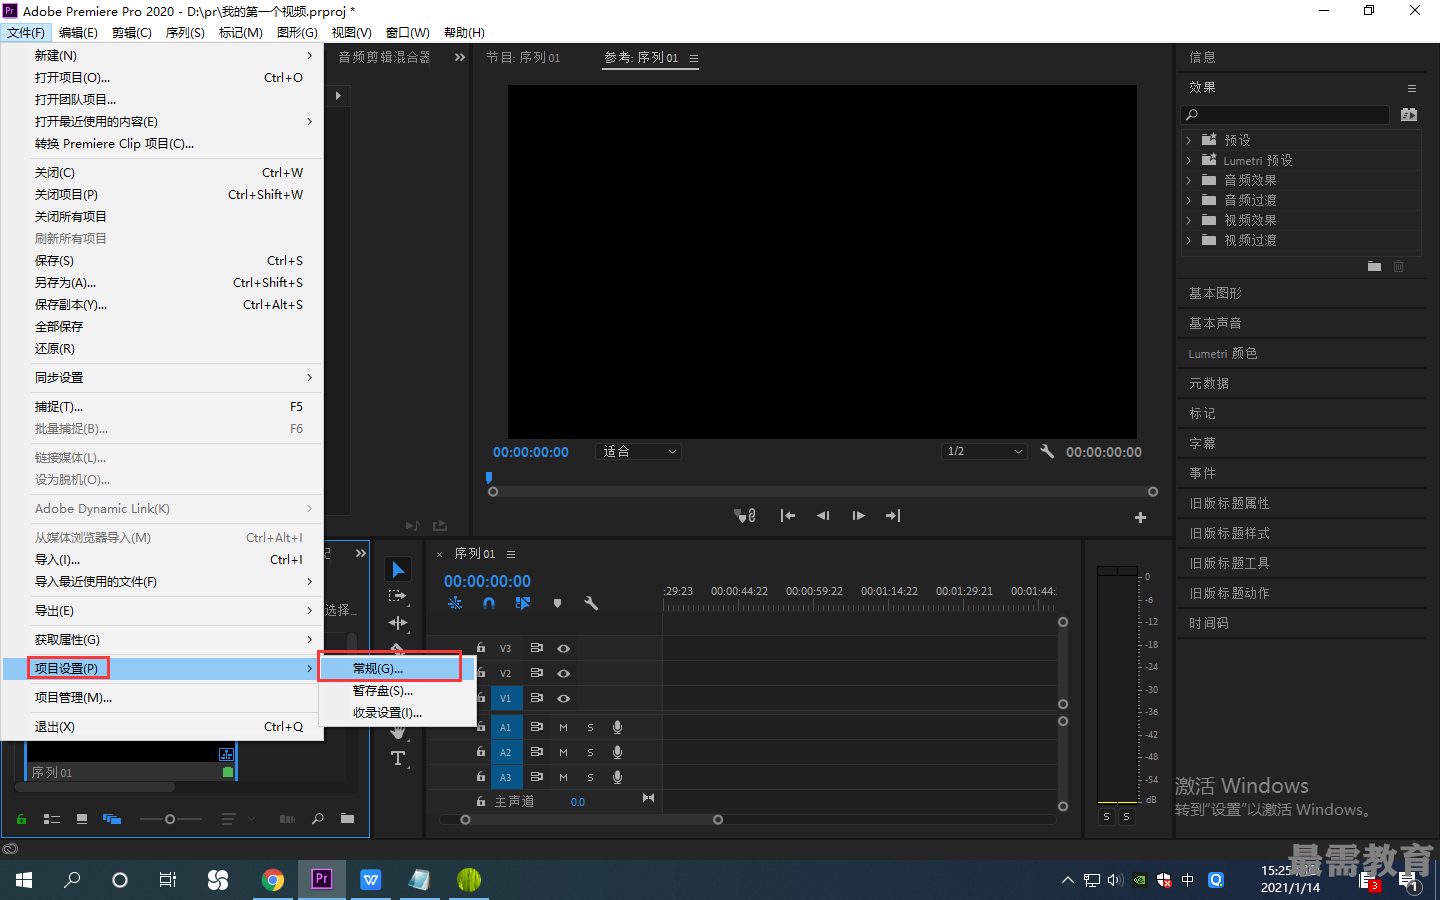Toggle V1 track output eye
Screen dimensions: 1440x900
pos(563,698)
